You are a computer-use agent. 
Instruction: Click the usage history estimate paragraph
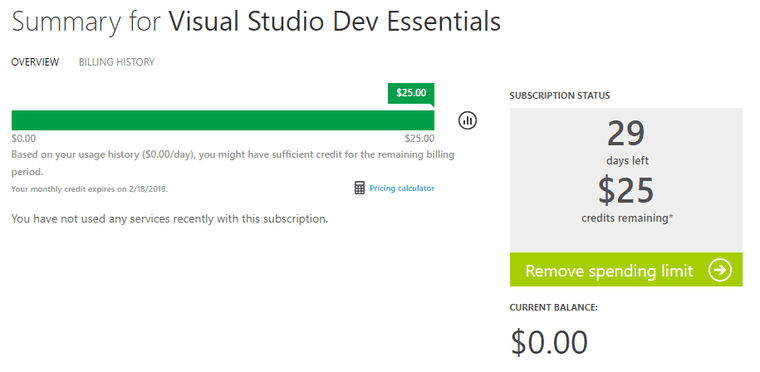[233, 163]
